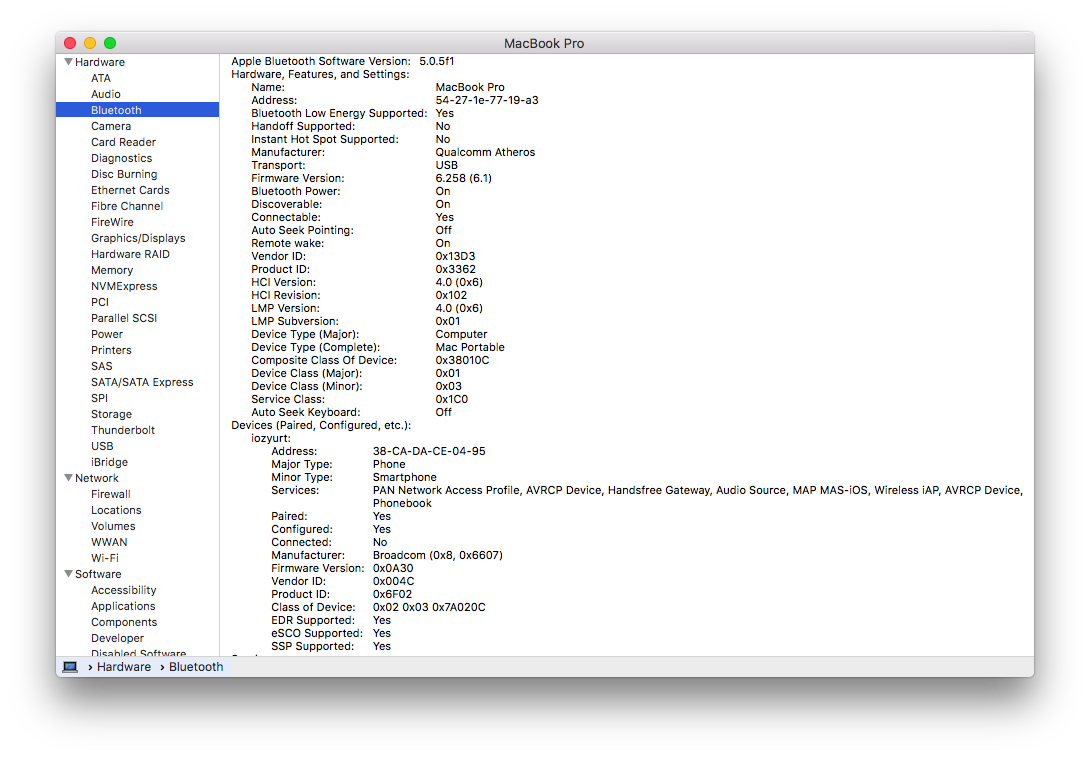1090x757 pixels.
Task: Click the green zoom window button
Action: 110,43
